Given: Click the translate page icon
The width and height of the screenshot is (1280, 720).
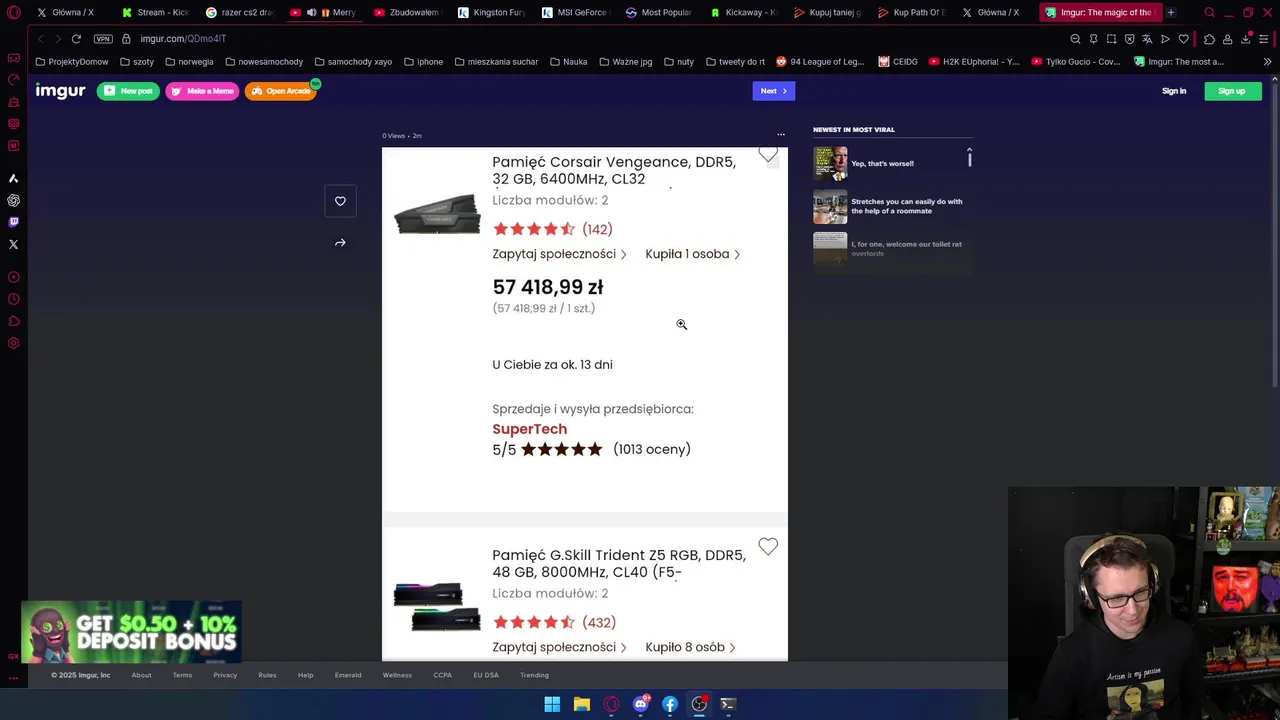Looking at the screenshot, I should coord(1147,39).
